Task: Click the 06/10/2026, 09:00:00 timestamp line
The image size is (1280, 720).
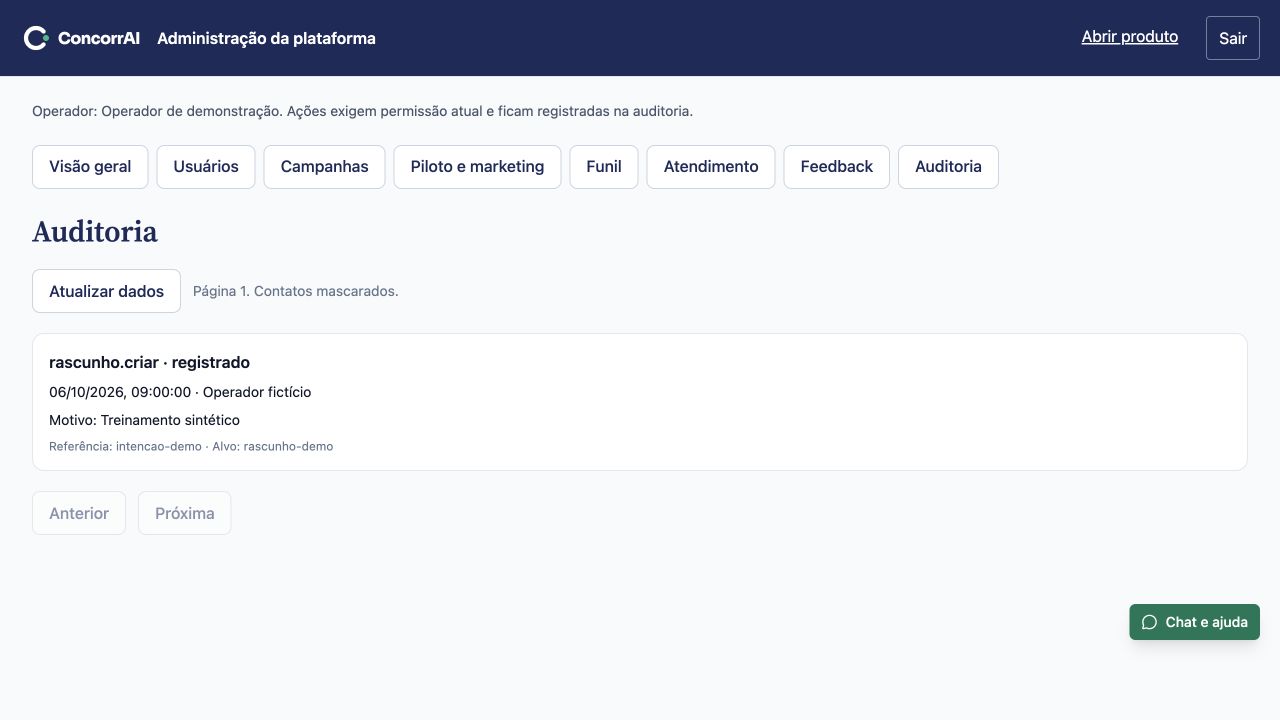Action: coord(180,392)
